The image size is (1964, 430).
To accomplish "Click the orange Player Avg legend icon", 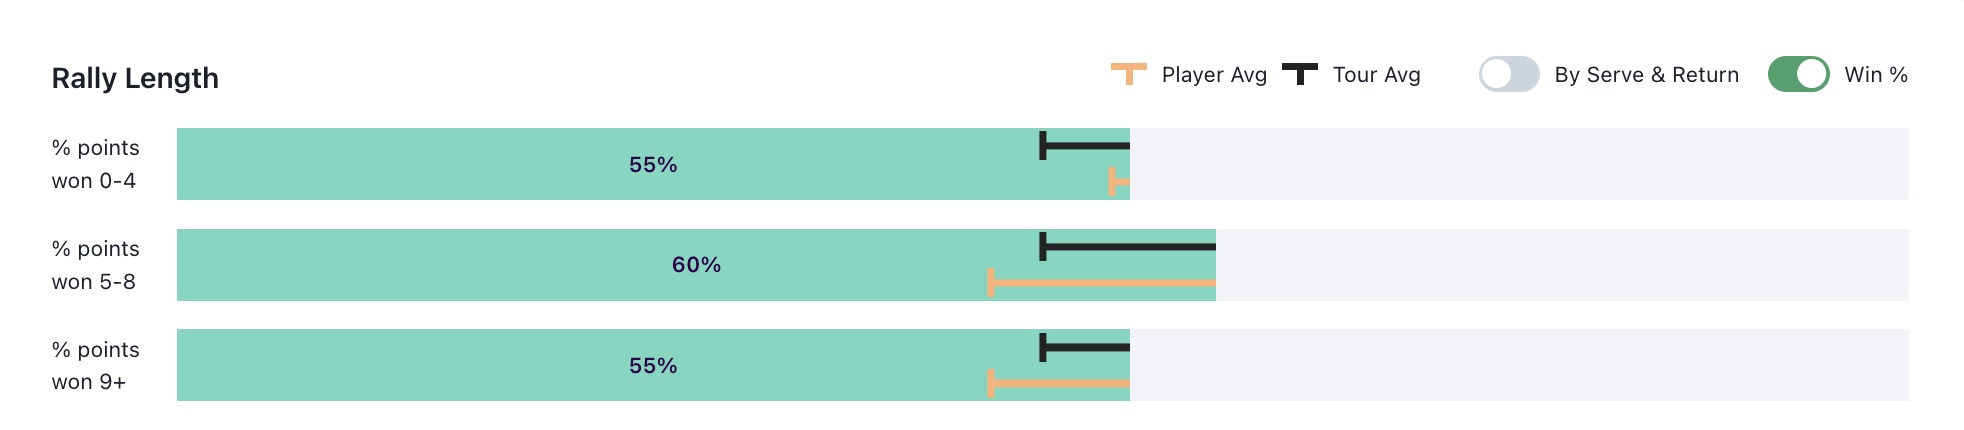I will (1128, 74).
